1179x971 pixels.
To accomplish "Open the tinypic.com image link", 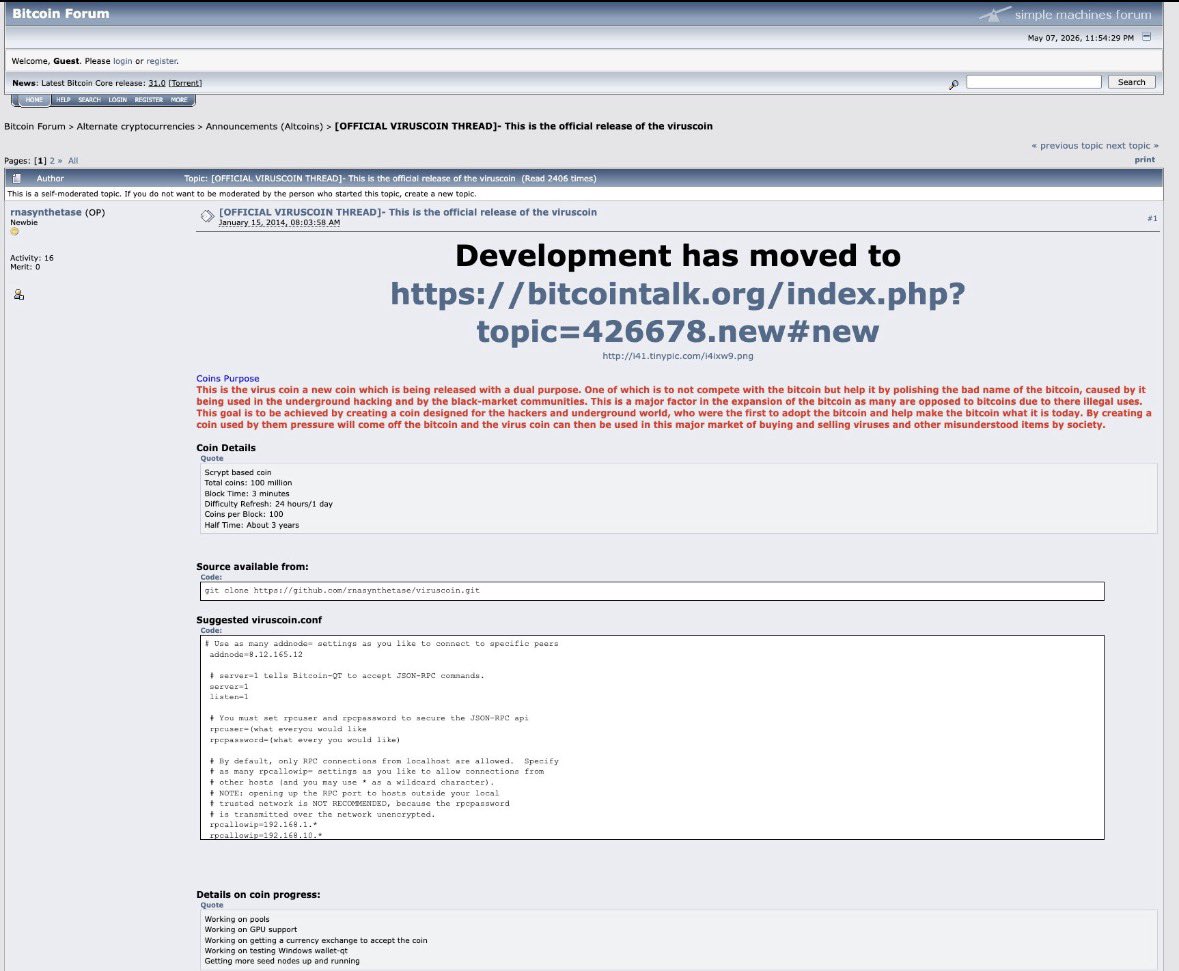I will [677, 356].
